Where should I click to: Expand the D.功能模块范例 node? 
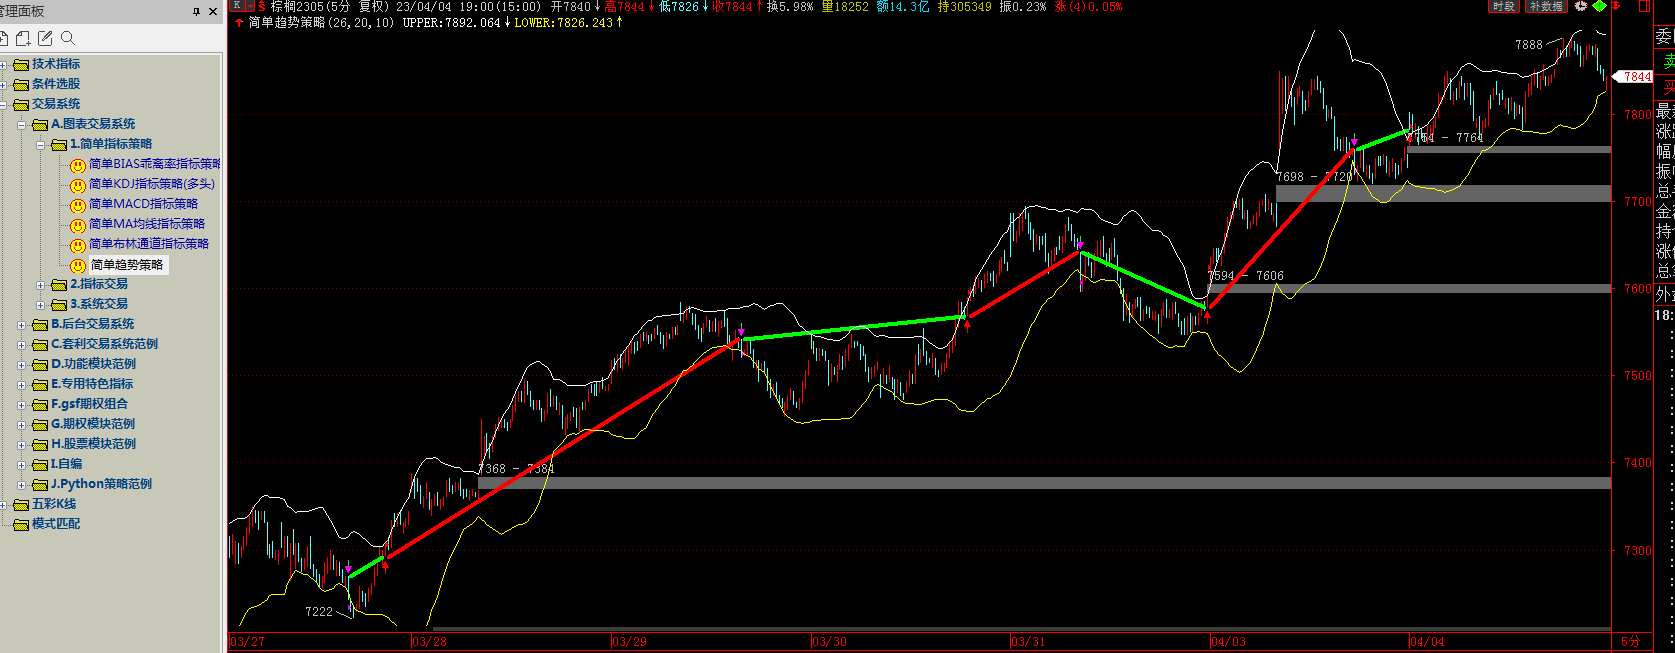[22, 365]
